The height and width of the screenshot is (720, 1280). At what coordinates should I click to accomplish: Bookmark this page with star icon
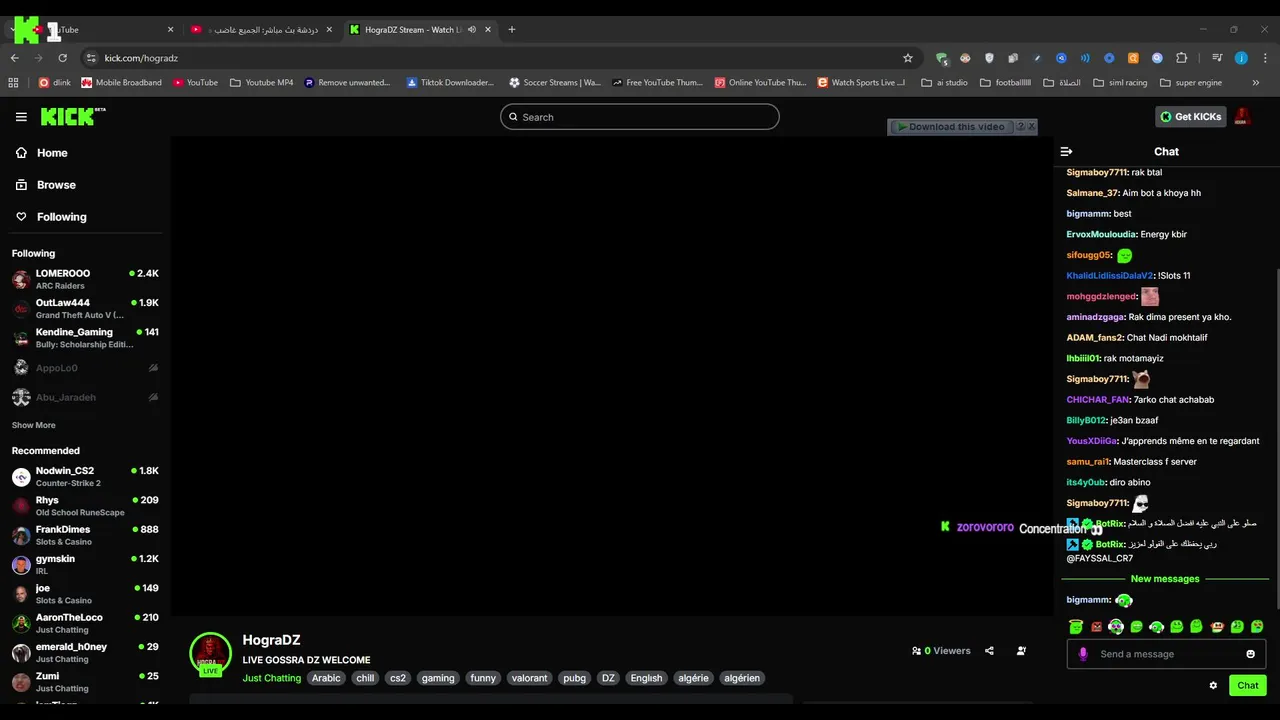point(908,58)
